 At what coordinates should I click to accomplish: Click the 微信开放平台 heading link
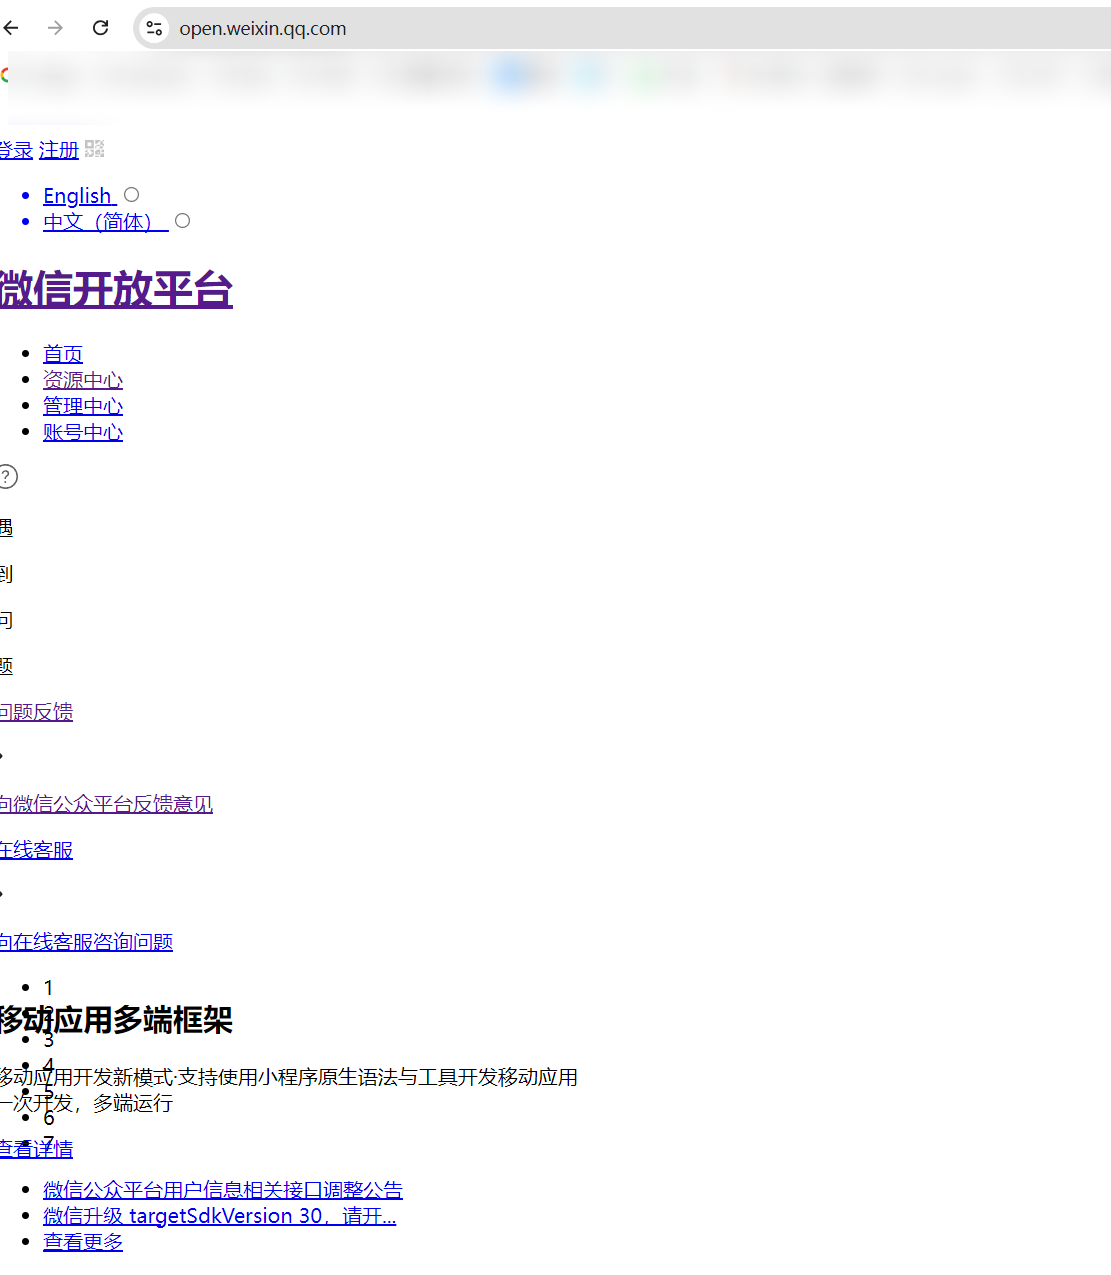click(x=116, y=289)
